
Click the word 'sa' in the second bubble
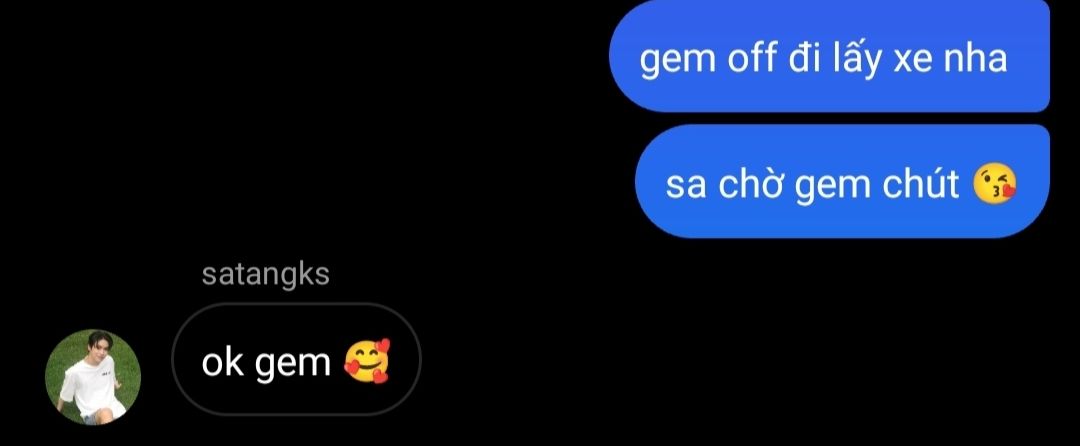[686, 186]
